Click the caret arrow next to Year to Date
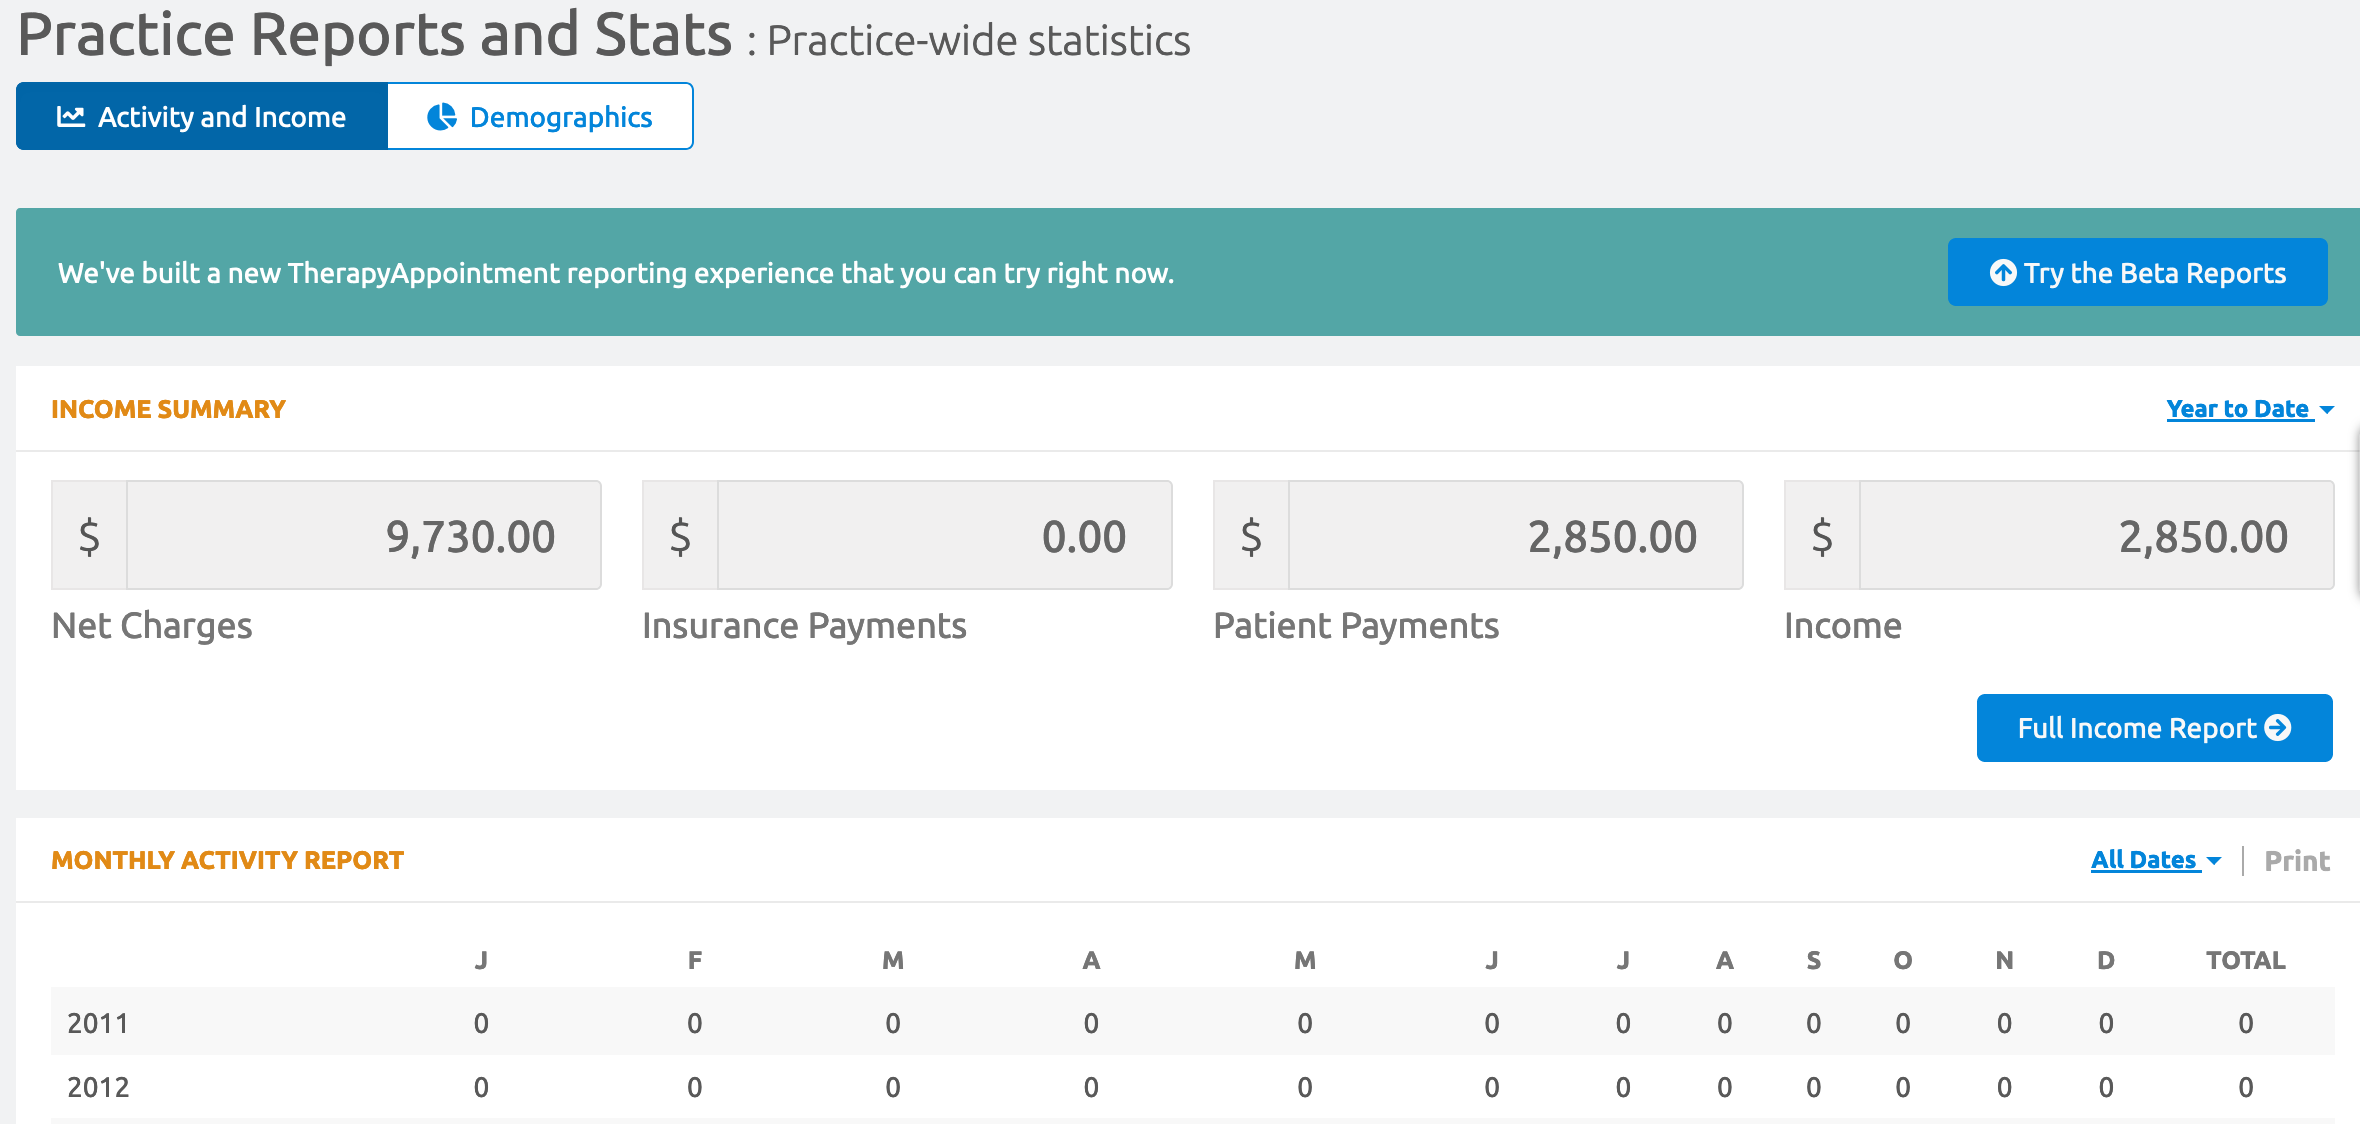This screenshot has width=2360, height=1124. click(2327, 410)
